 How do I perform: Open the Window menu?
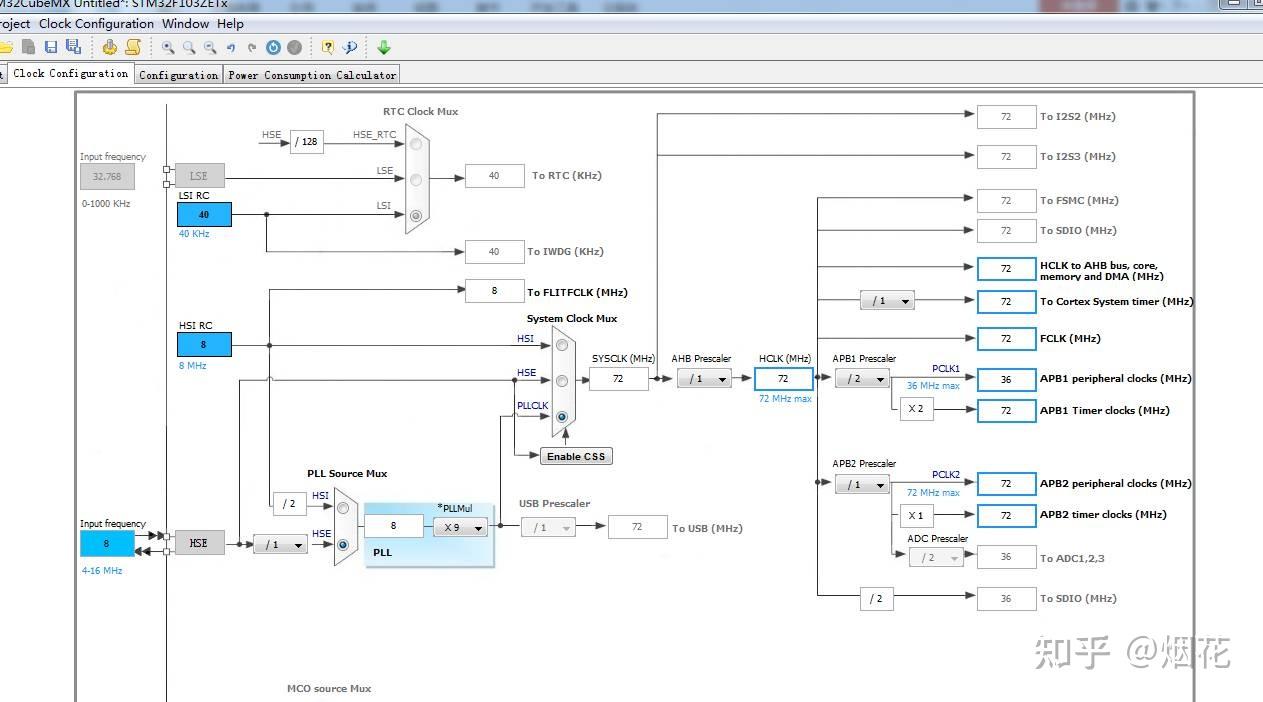[185, 23]
